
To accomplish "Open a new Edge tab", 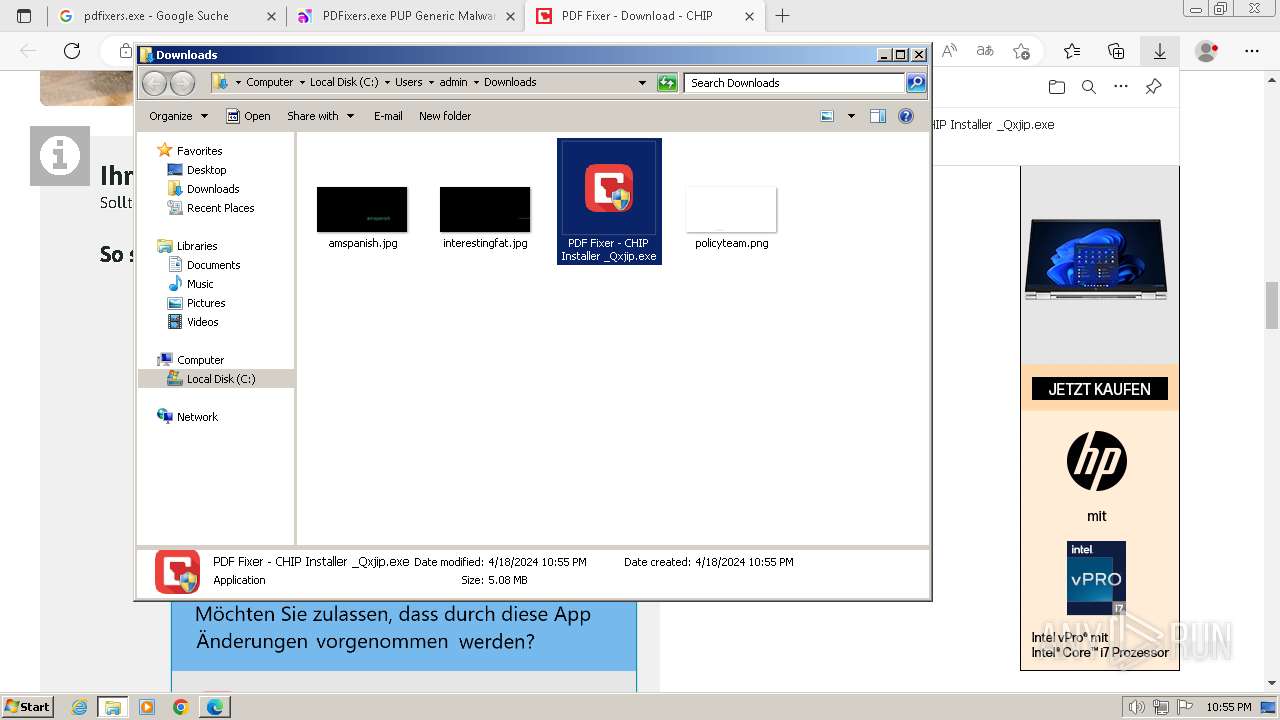I will (x=783, y=16).
